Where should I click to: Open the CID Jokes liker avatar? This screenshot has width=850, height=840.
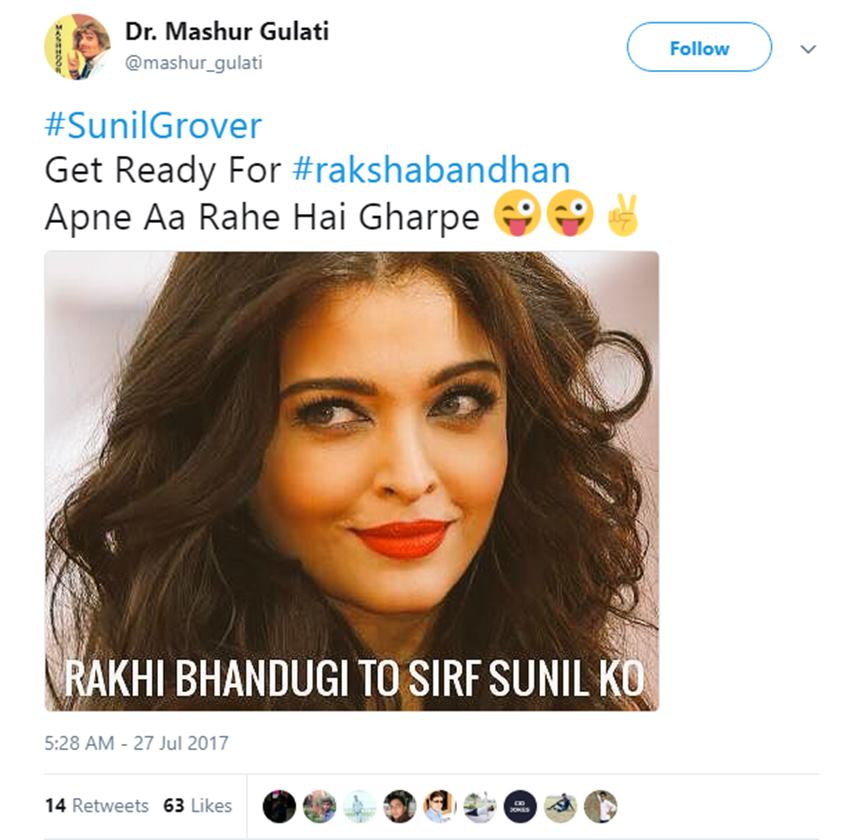tap(520, 806)
